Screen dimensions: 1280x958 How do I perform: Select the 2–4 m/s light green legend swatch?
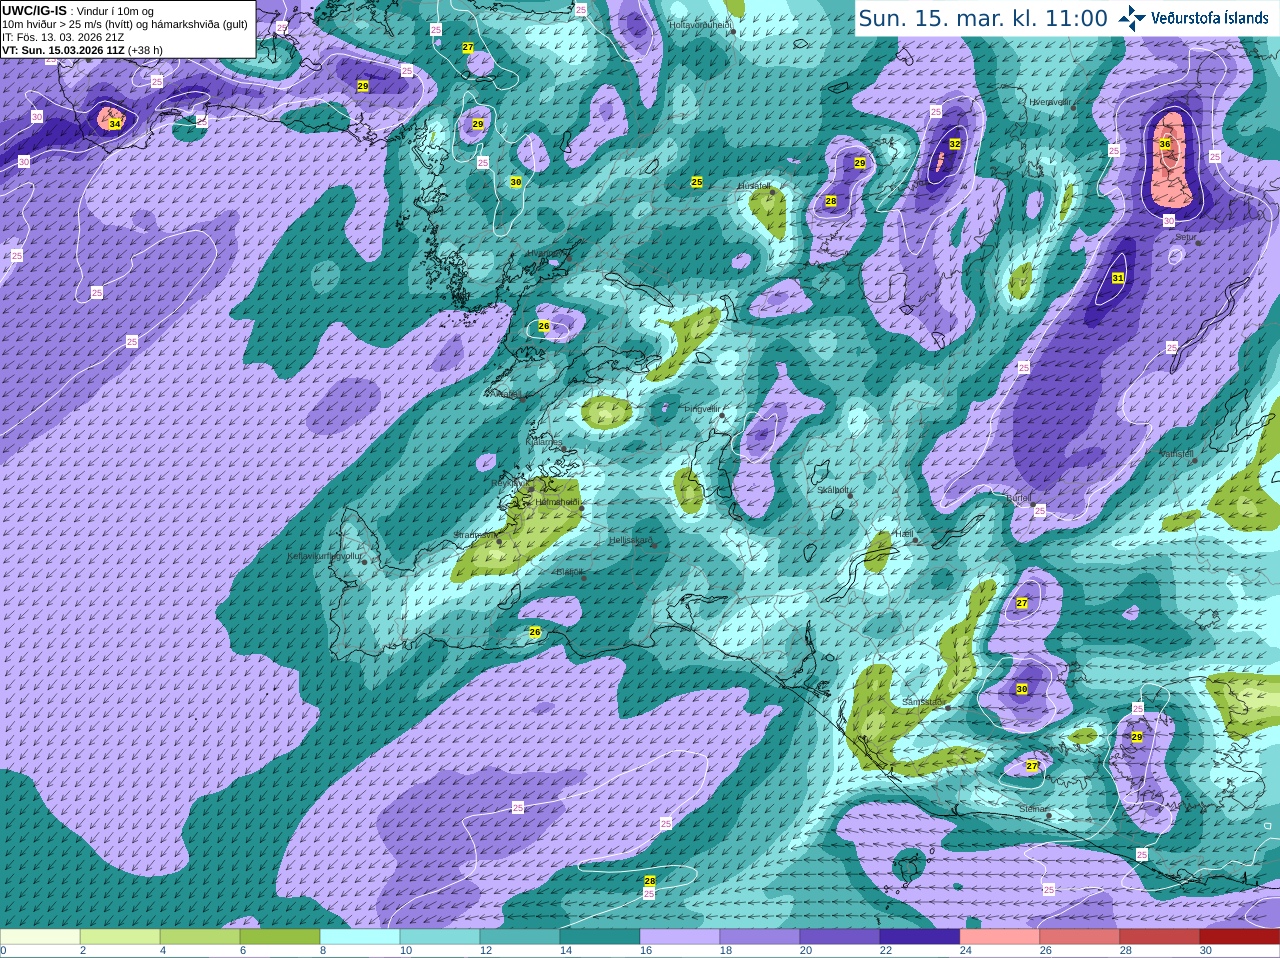pyautogui.click(x=120, y=937)
